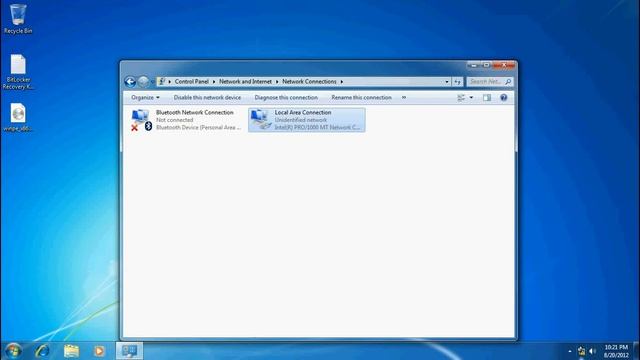Open the Windows Start menu orb
640x360 pixels.
pos(13,351)
